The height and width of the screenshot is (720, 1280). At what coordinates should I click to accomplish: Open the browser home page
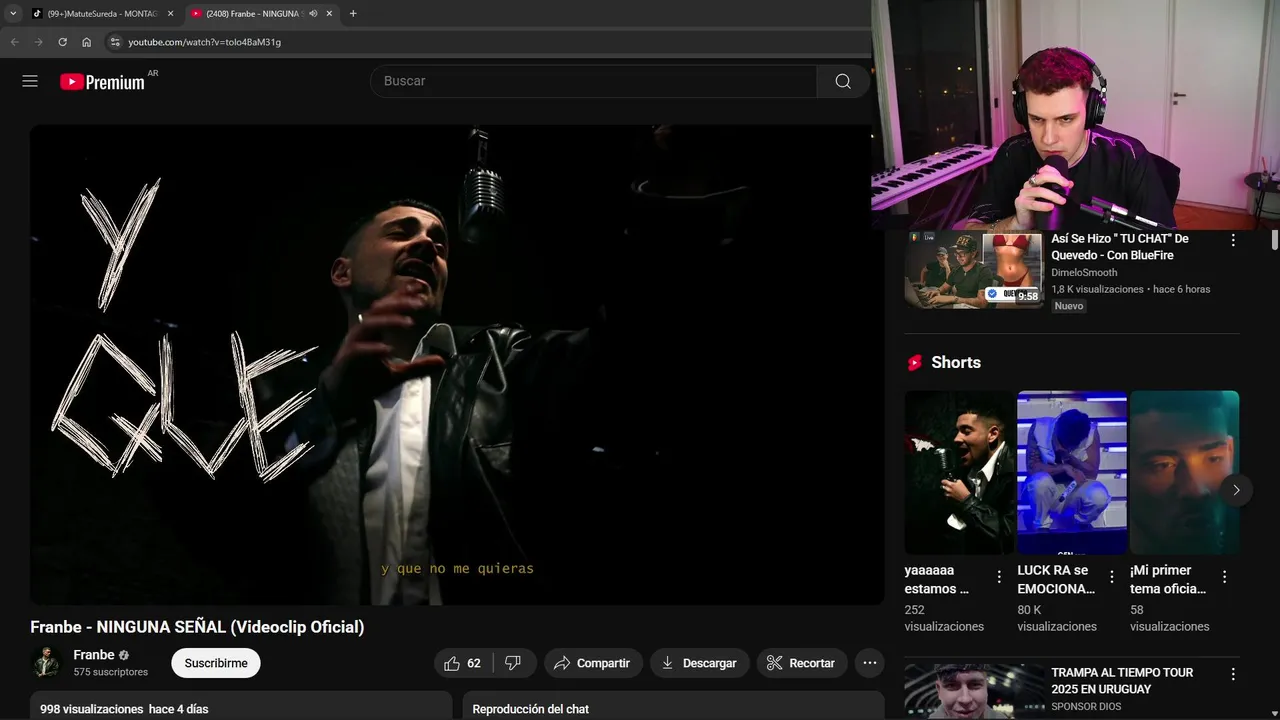click(86, 42)
